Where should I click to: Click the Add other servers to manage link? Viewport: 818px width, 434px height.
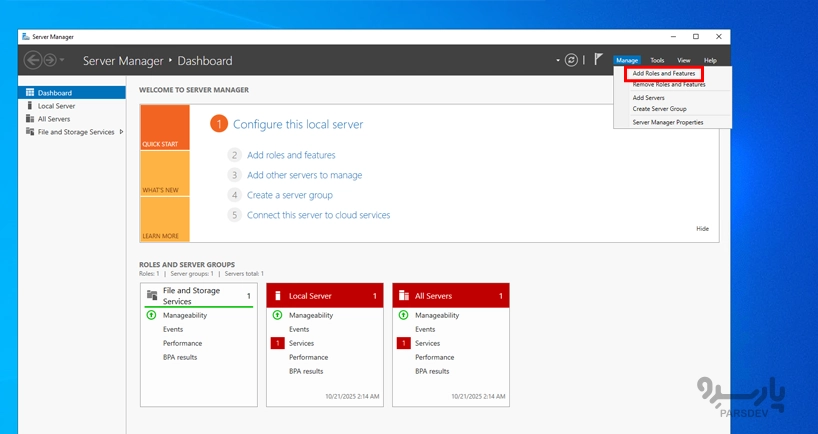(x=304, y=175)
